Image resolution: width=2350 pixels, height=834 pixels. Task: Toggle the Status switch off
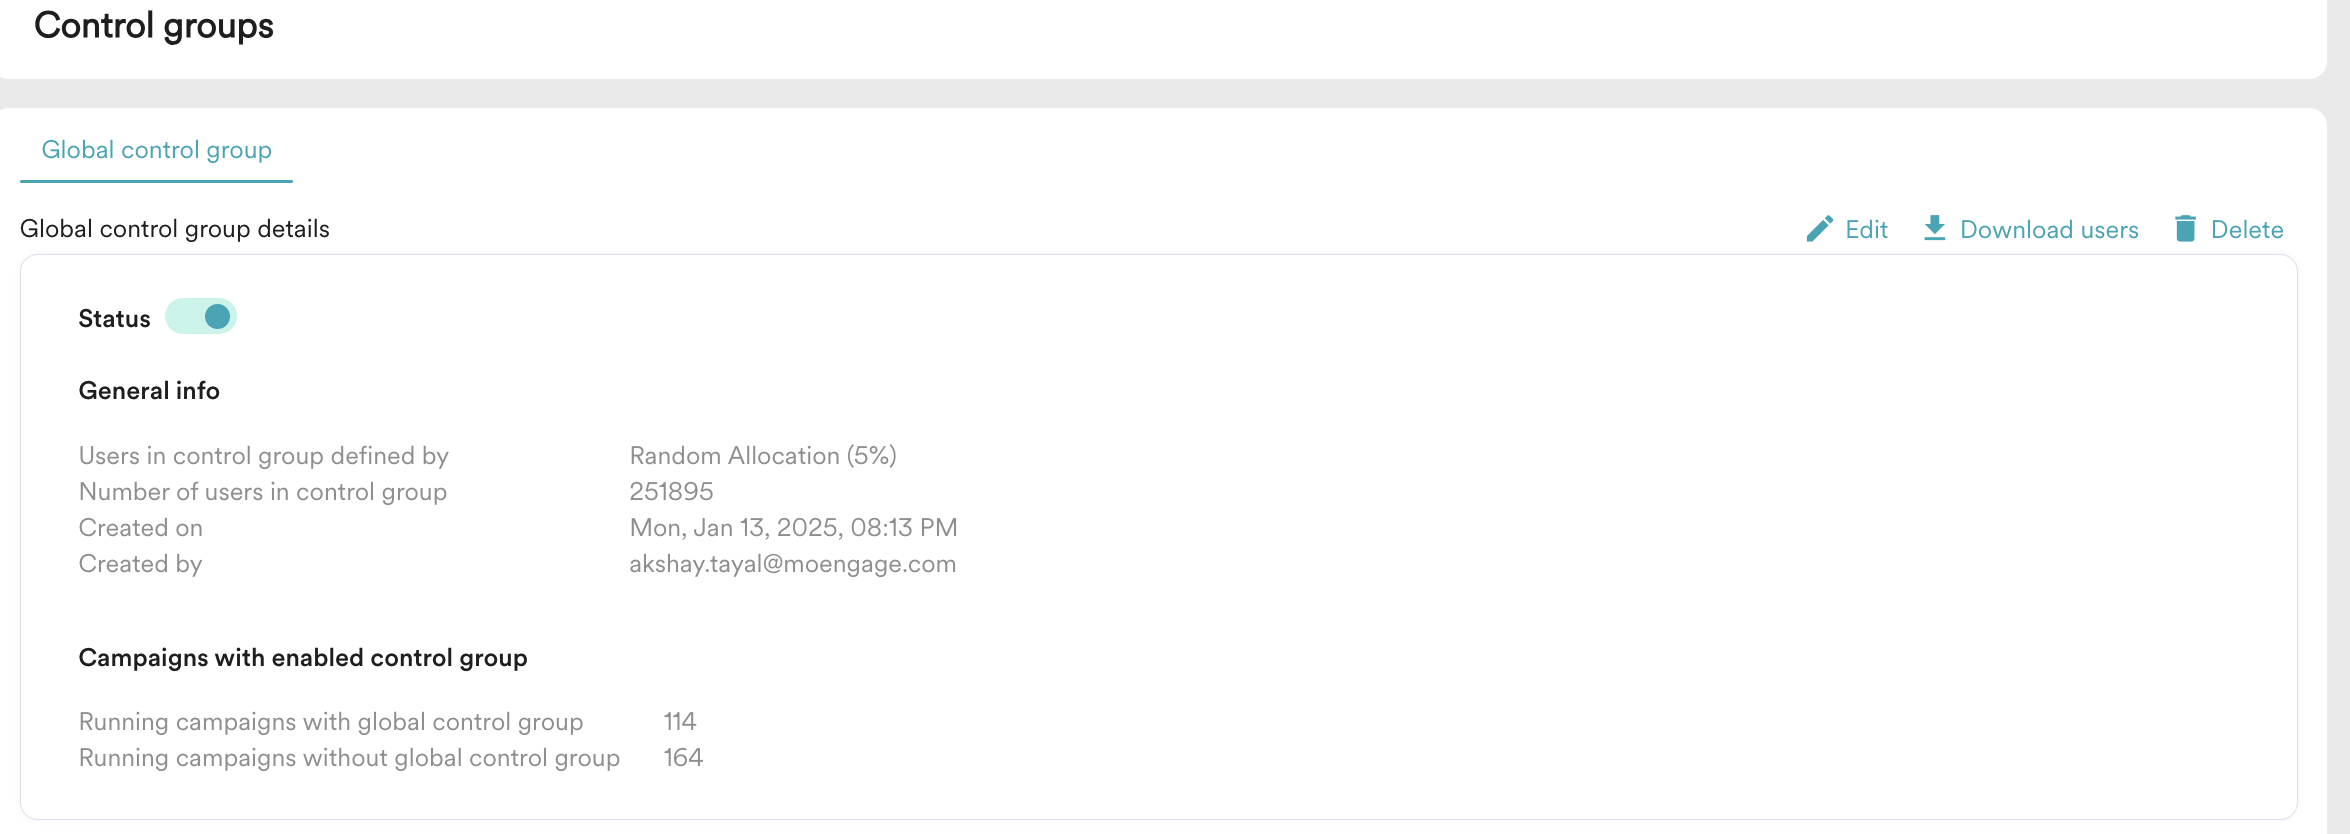pyautogui.click(x=201, y=317)
